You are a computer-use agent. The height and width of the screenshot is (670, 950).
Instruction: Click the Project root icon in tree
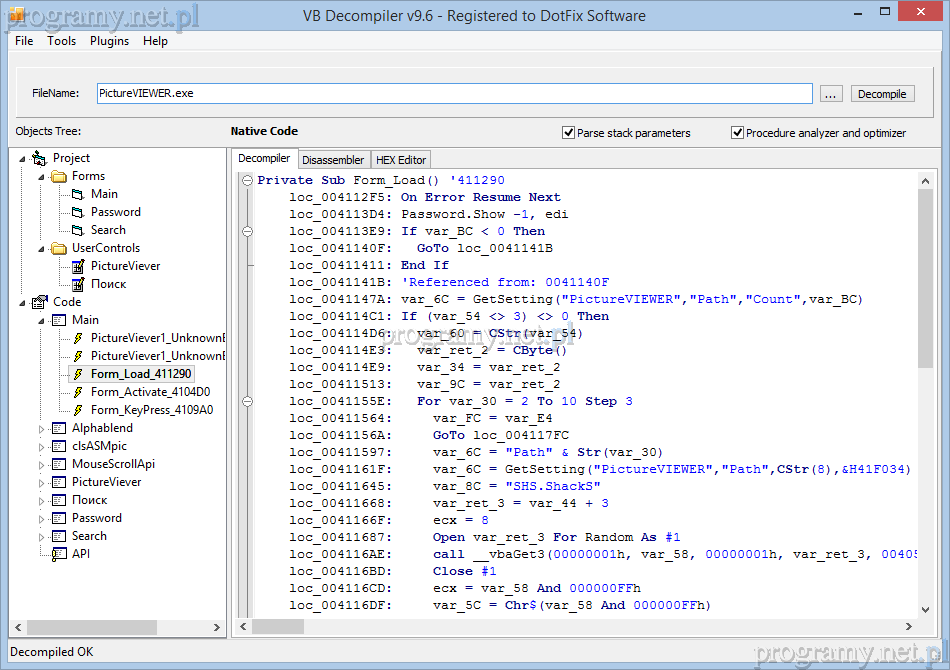coord(40,158)
